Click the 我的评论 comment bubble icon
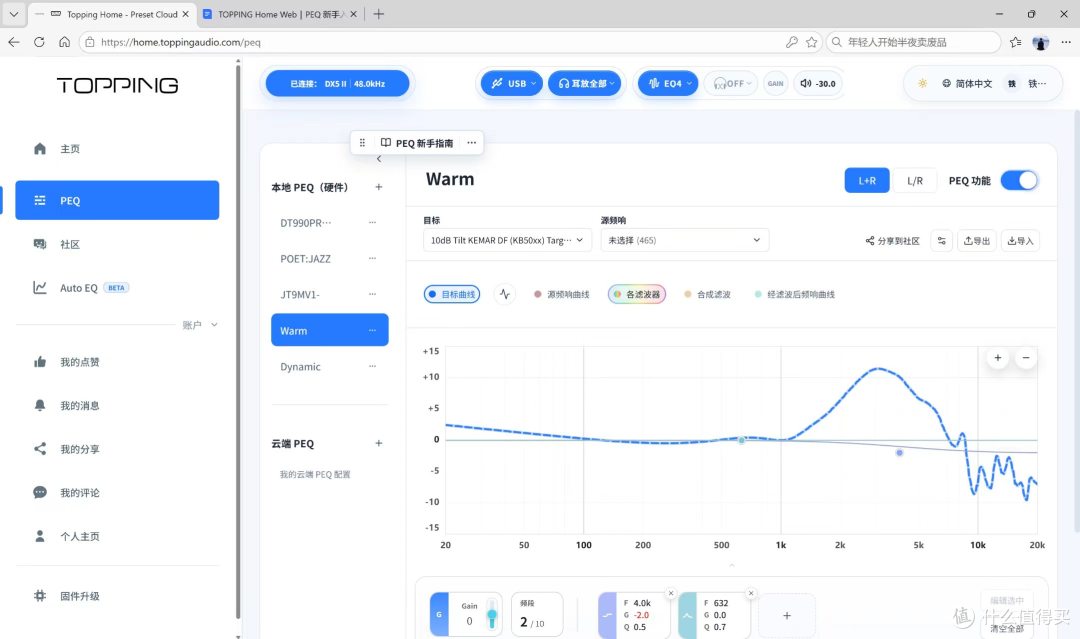This screenshot has width=1080, height=639. pyautogui.click(x=40, y=492)
